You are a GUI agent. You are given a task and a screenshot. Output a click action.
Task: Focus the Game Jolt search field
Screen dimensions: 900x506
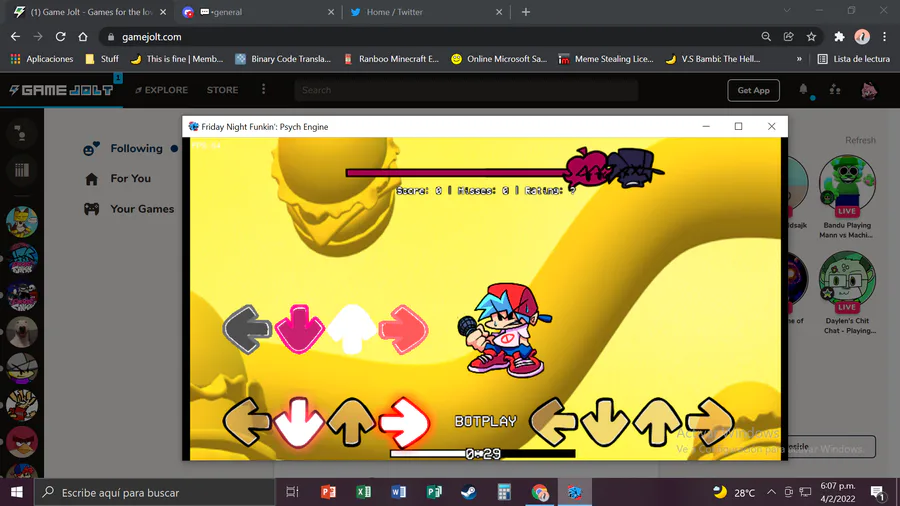pos(466,90)
